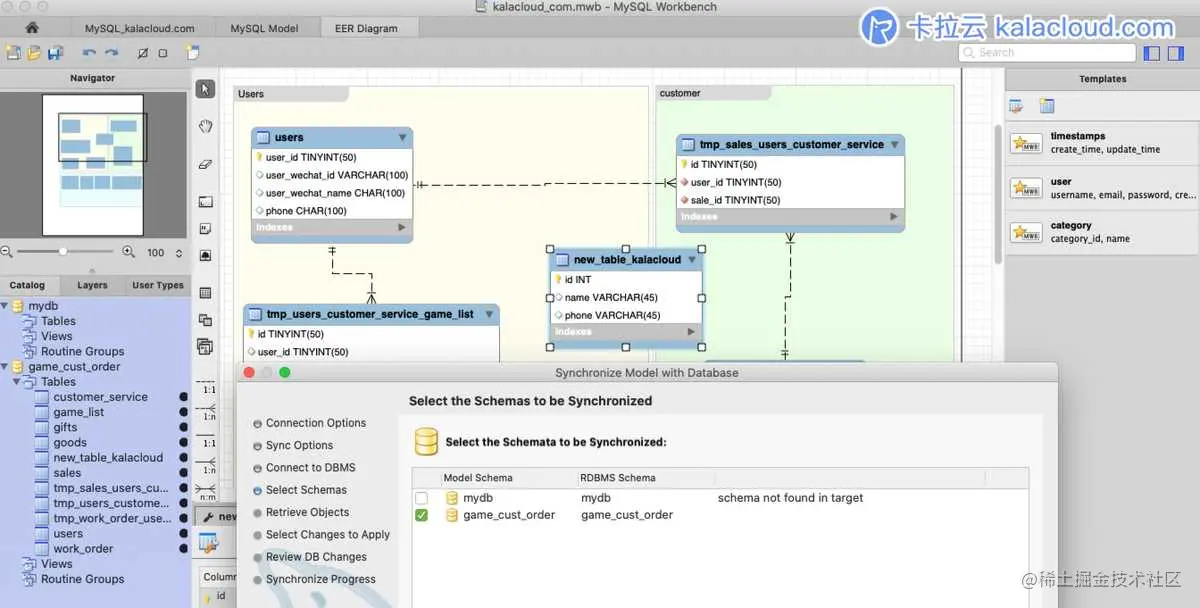Click the category template icon

1026,232
